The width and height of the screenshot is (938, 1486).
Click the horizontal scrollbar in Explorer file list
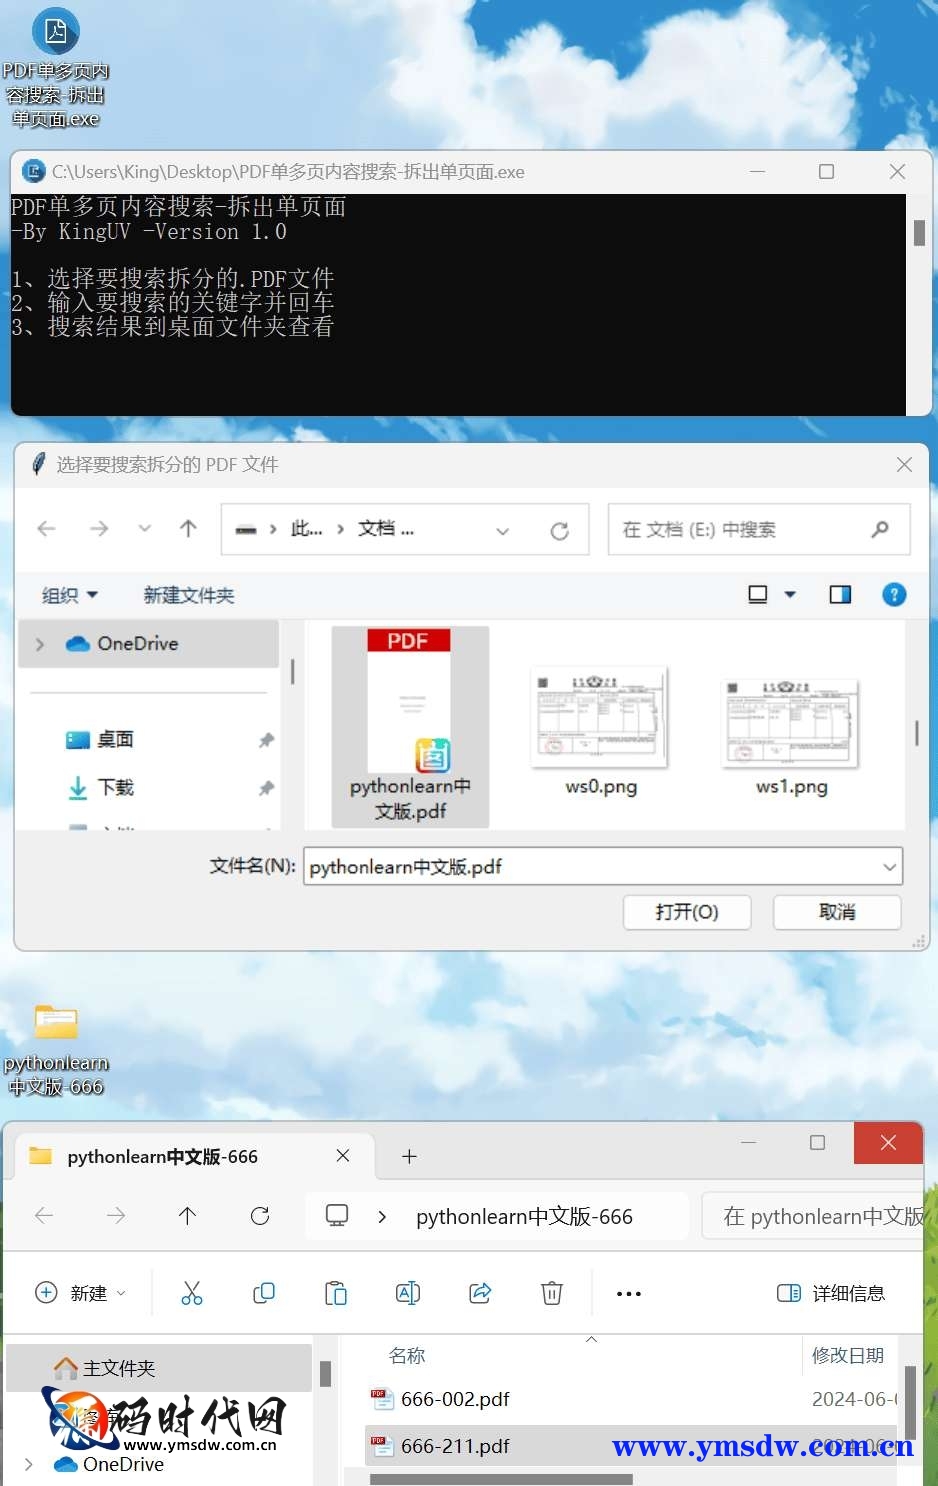tap(501, 1479)
